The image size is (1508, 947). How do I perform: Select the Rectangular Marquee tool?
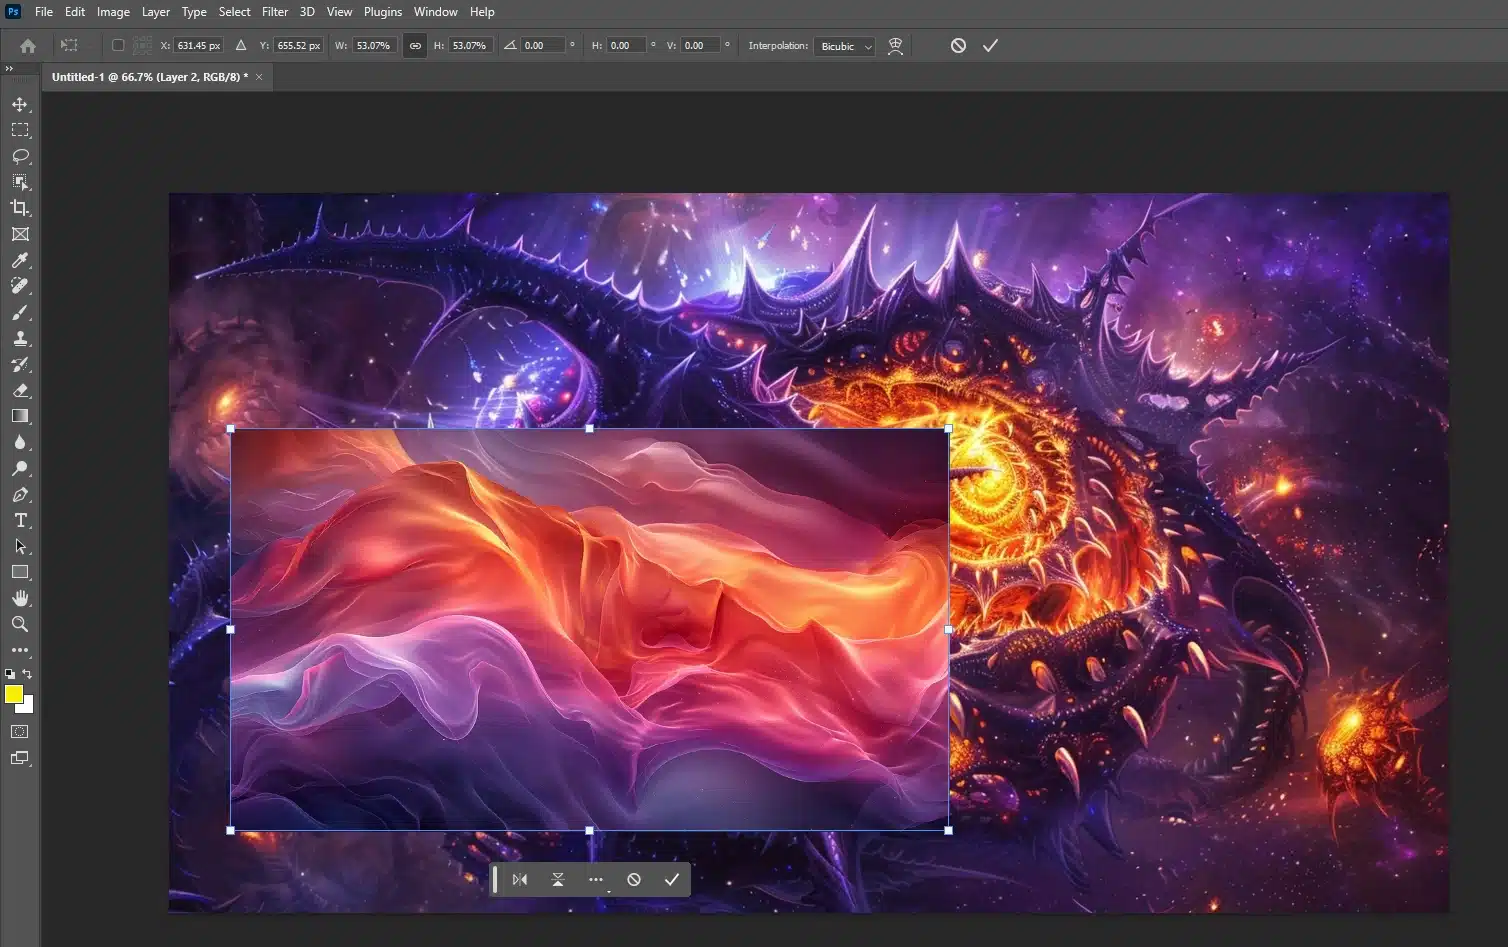20,130
